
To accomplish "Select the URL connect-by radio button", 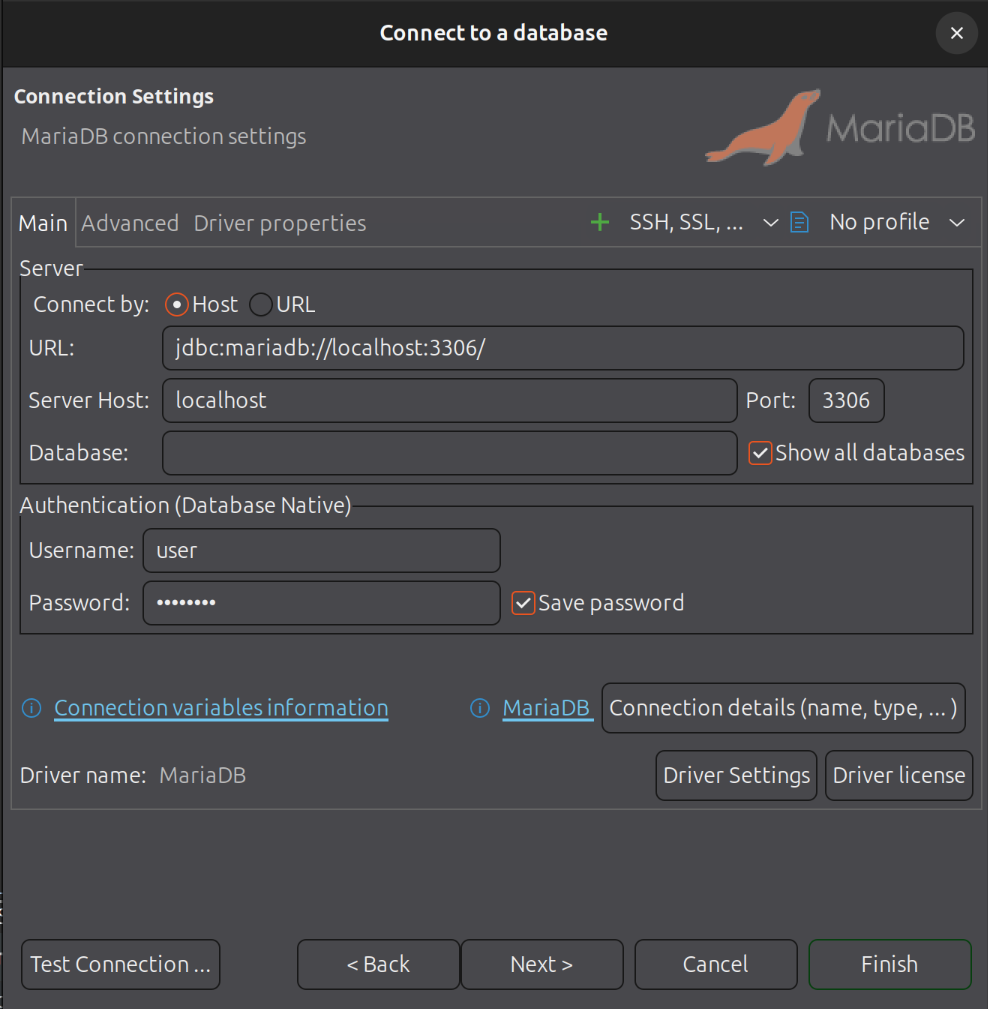I will (260, 305).
